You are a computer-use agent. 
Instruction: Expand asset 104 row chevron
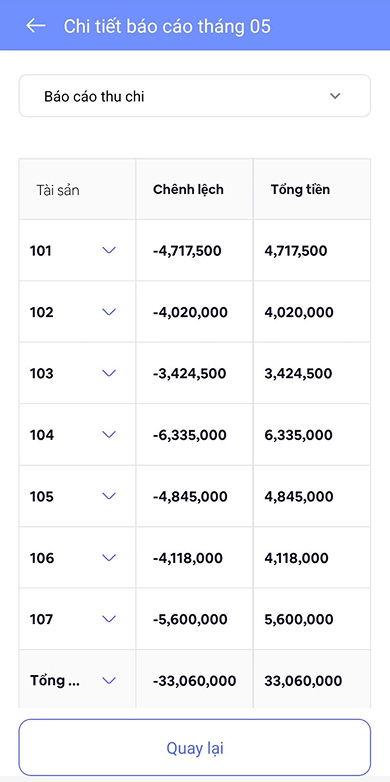pyautogui.click(x=109, y=435)
